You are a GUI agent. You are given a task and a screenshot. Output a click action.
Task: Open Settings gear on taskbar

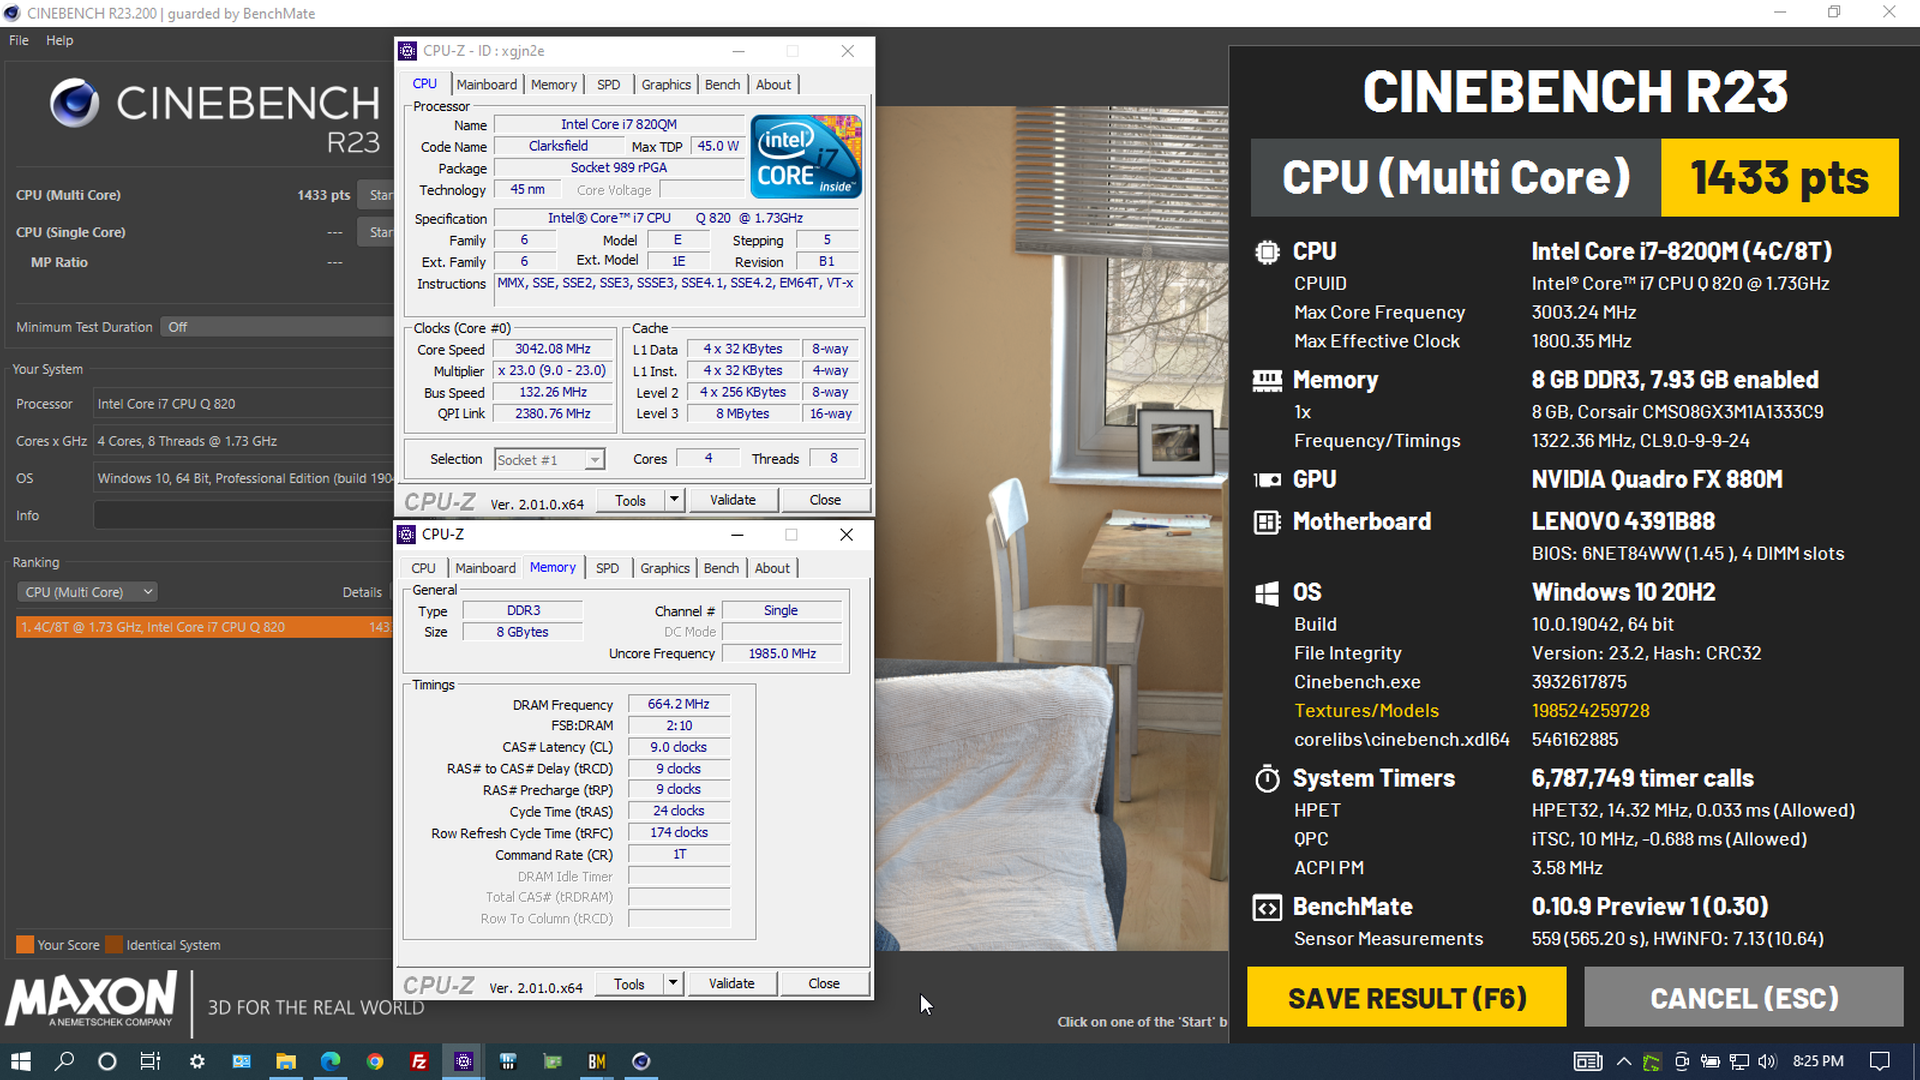pos(197,1061)
